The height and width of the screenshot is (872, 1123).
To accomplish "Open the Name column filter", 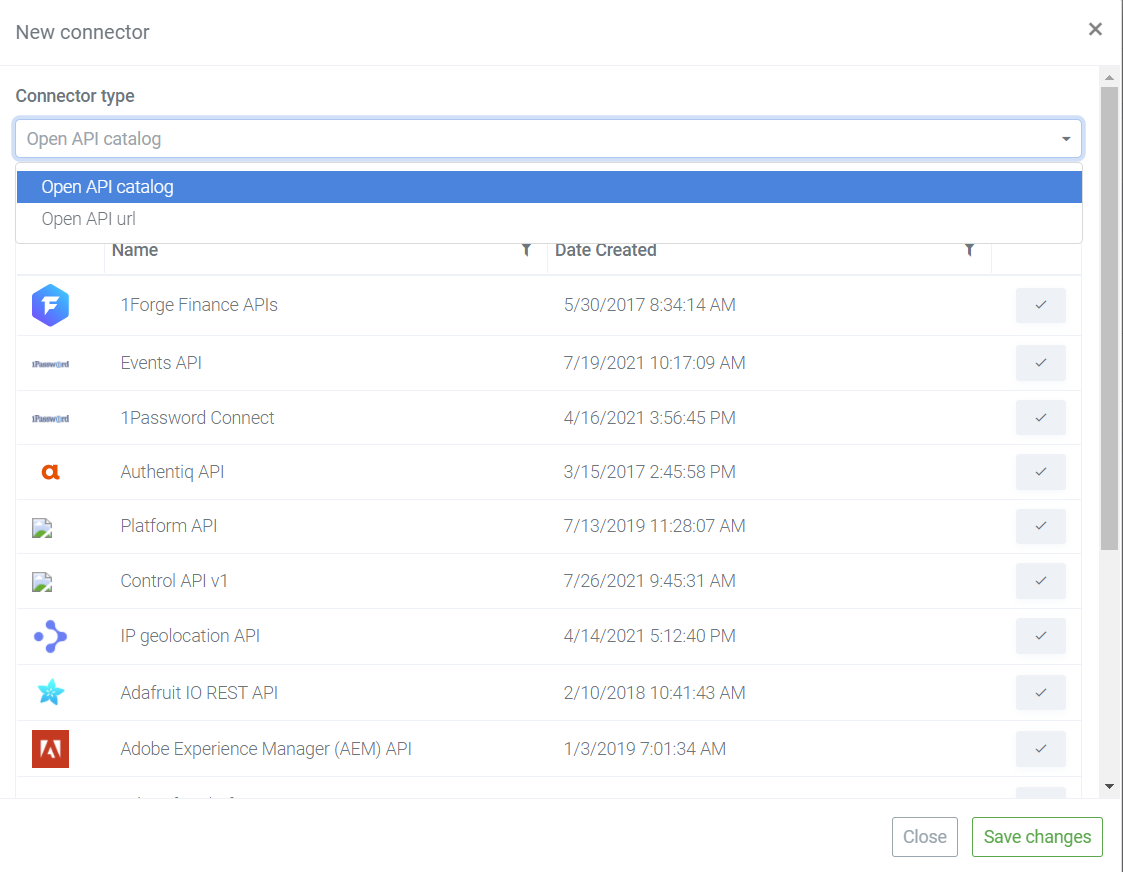I will (526, 250).
